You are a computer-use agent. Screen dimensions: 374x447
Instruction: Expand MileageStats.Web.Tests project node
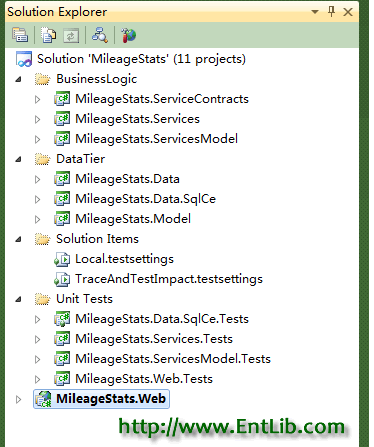point(37,379)
